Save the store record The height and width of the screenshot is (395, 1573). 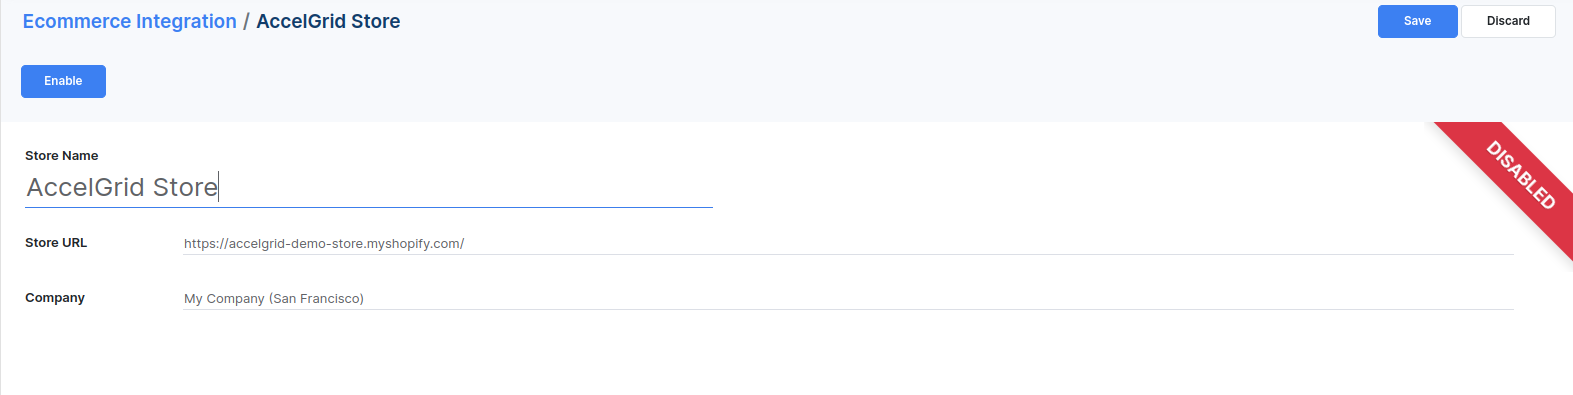1417,21
